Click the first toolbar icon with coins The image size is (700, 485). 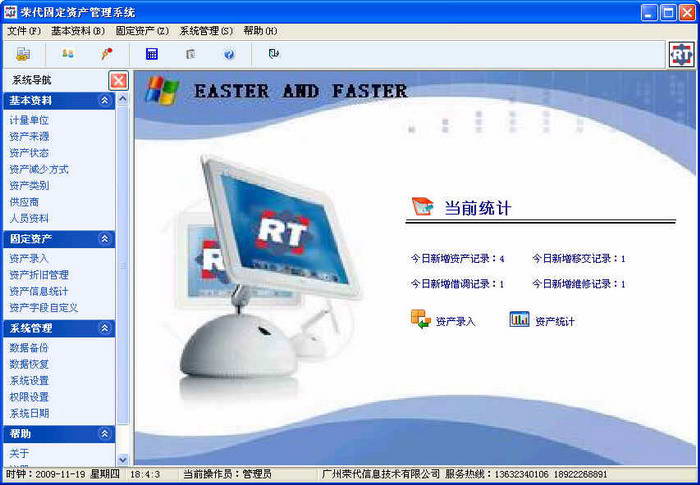click(x=23, y=54)
